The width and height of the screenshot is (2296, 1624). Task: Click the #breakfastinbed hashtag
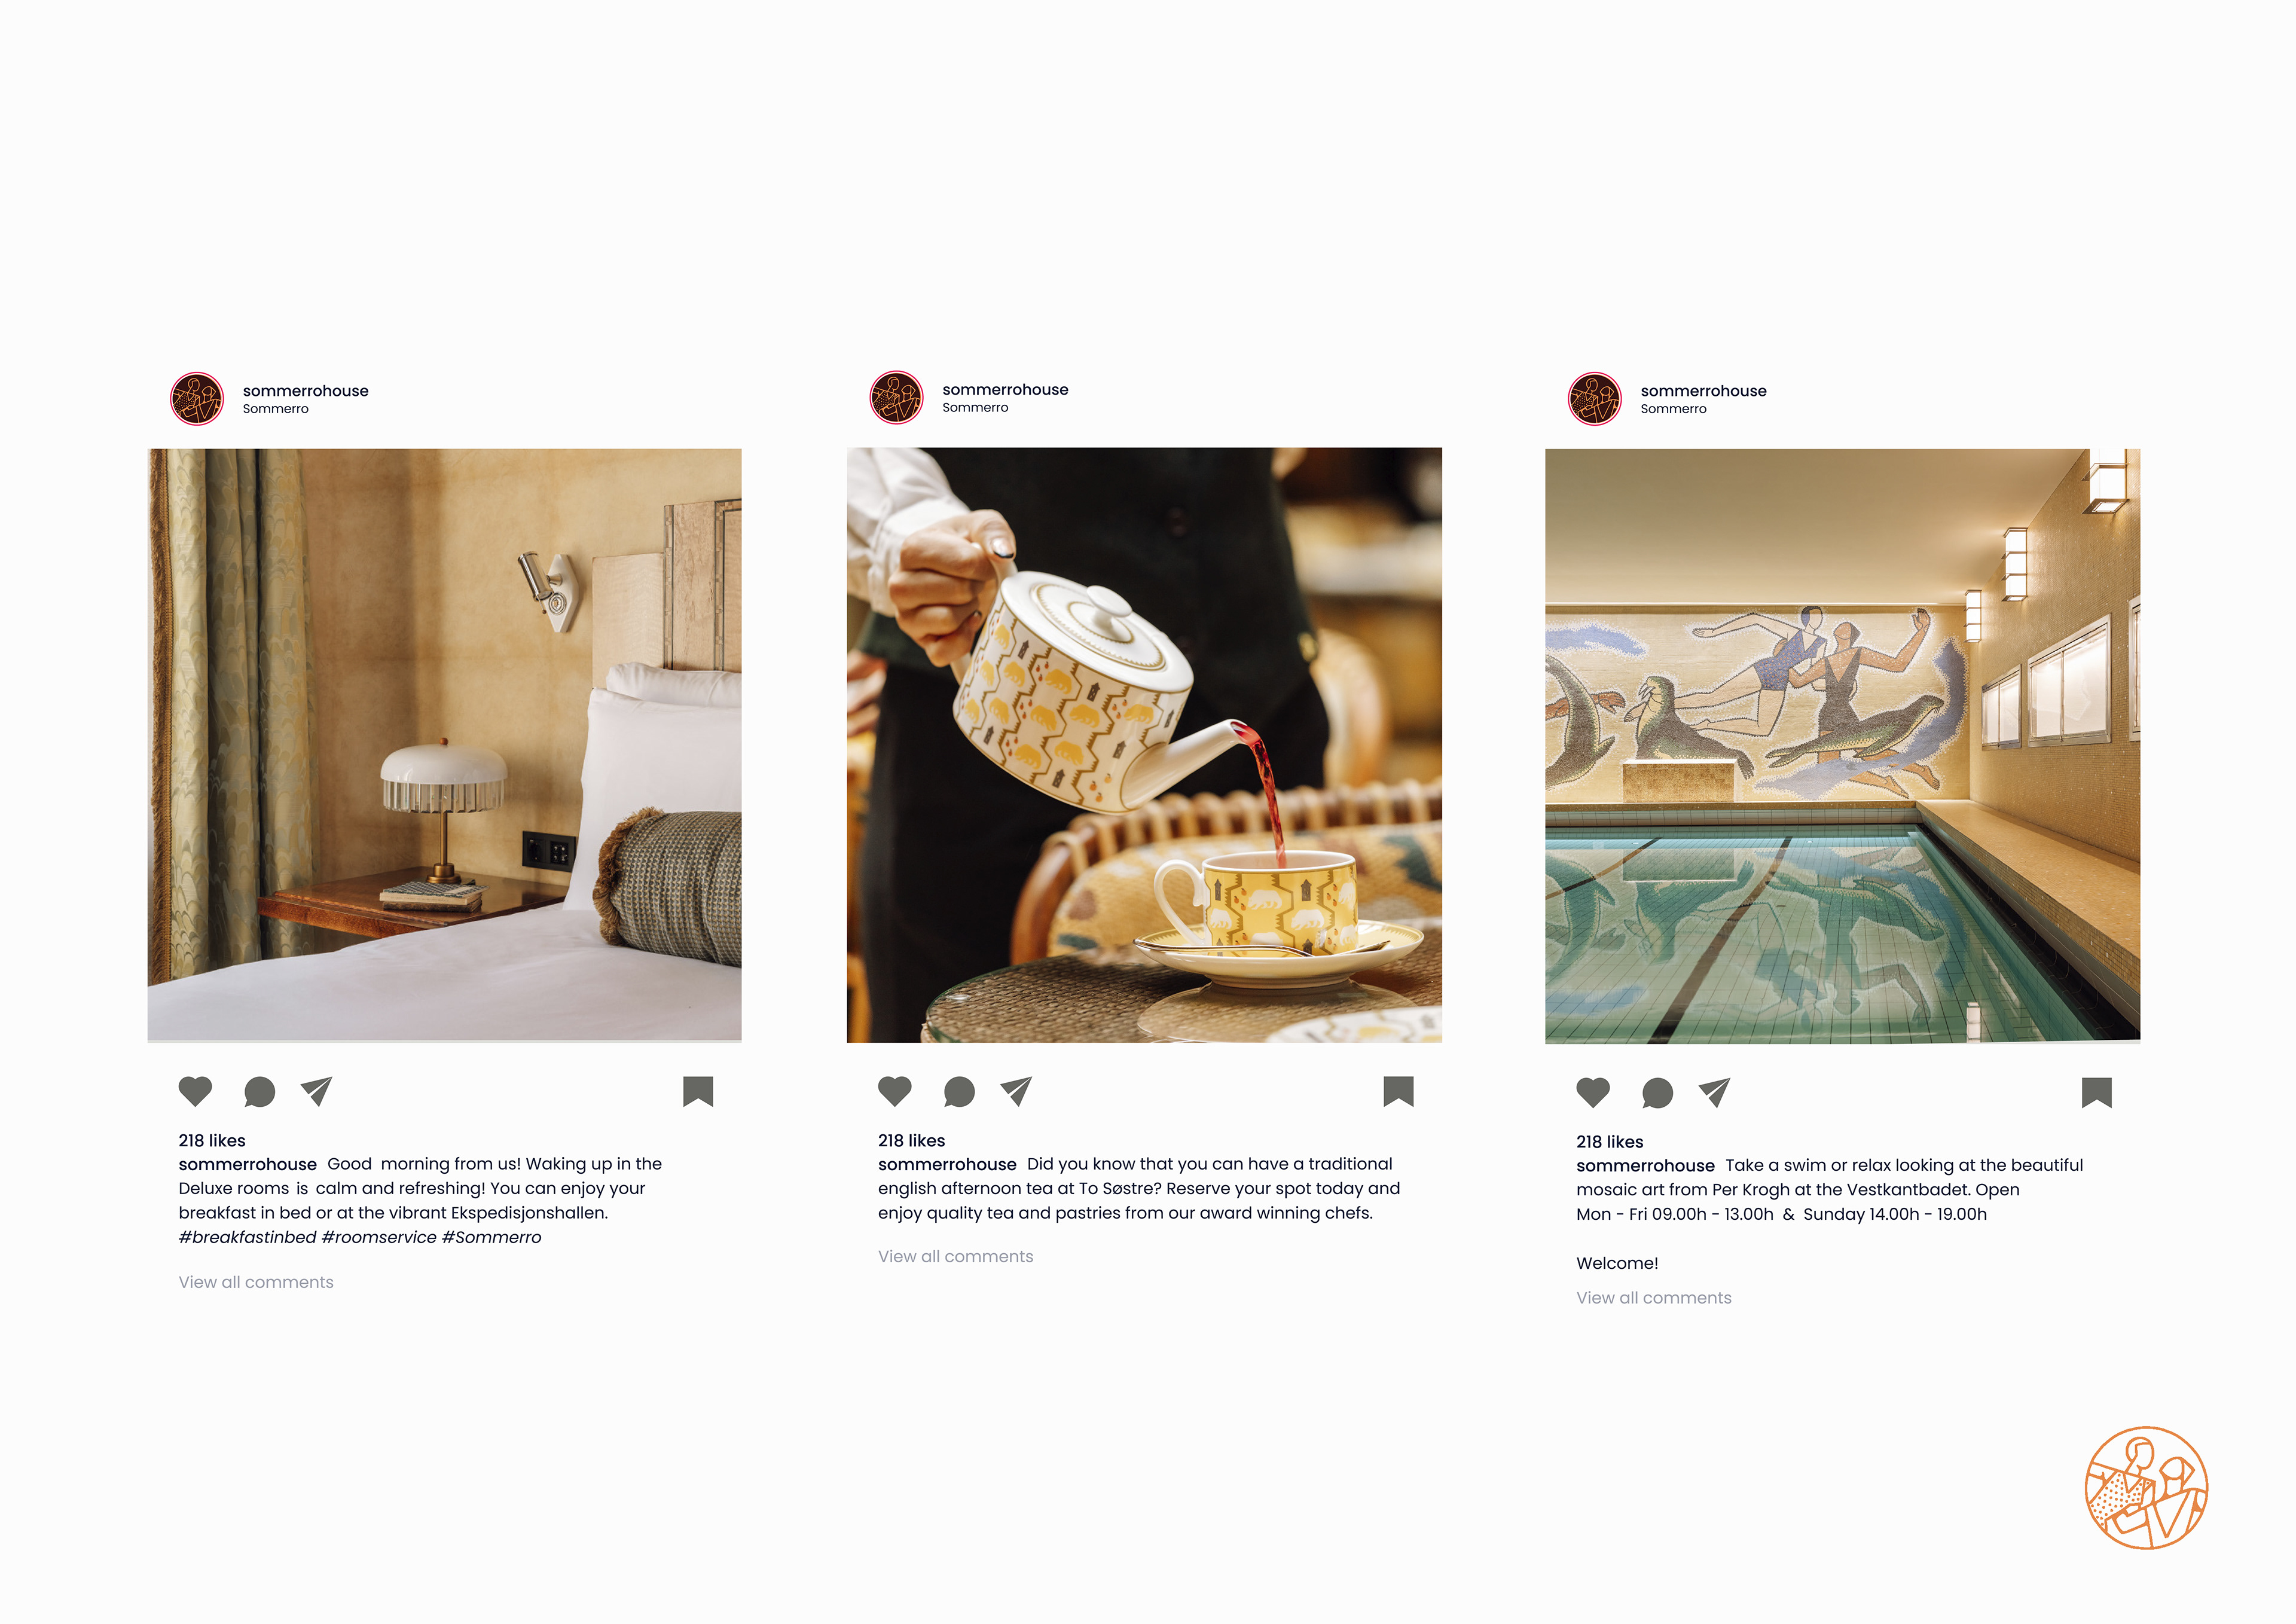247,1237
